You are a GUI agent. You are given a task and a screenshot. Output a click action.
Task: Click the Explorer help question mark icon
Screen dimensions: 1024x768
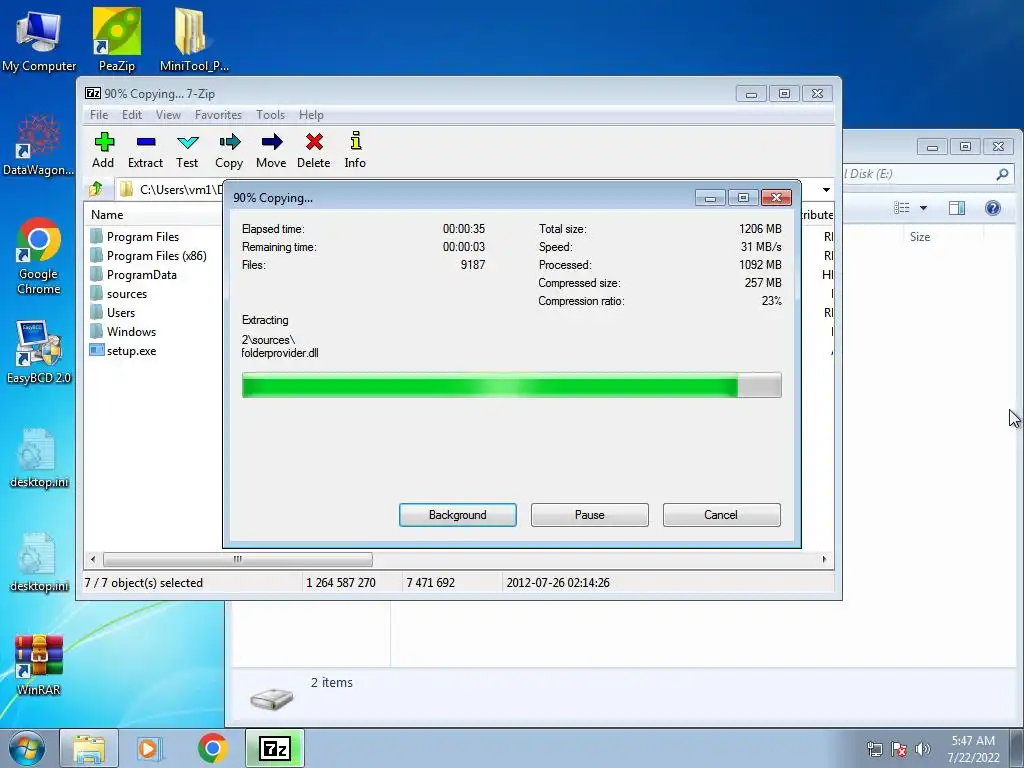[993, 208]
